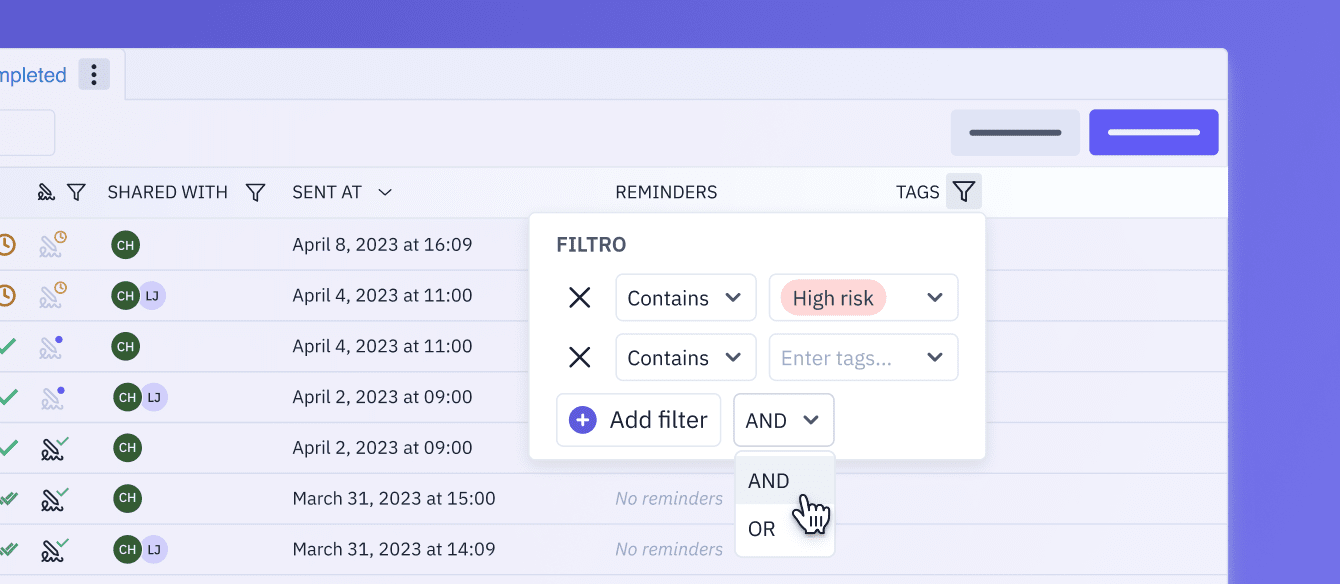Expand the High risk tag selector
The image size is (1340, 584).
(863, 298)
